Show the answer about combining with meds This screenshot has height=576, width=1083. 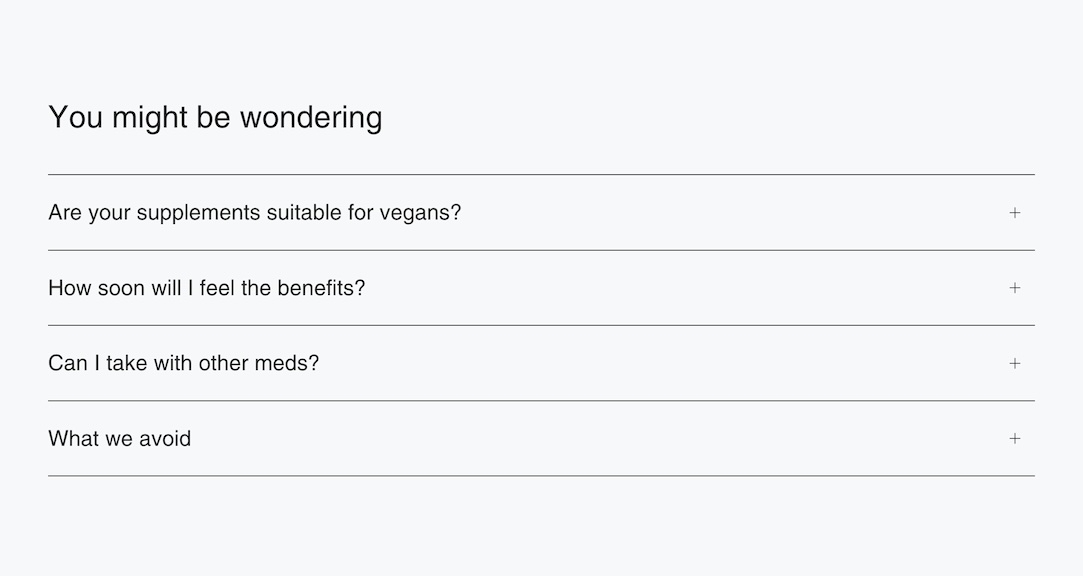coord(183,363)
